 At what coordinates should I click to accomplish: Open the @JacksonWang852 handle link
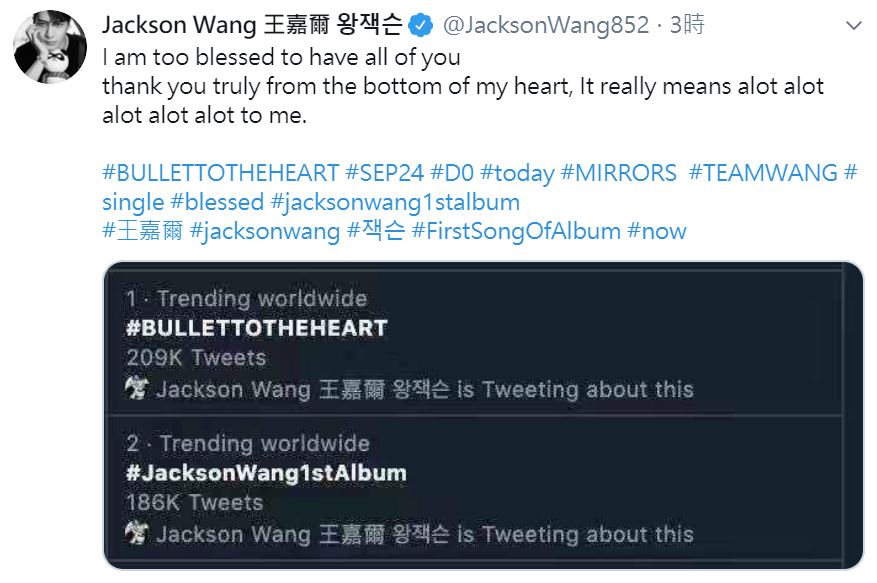click(546, 25)
